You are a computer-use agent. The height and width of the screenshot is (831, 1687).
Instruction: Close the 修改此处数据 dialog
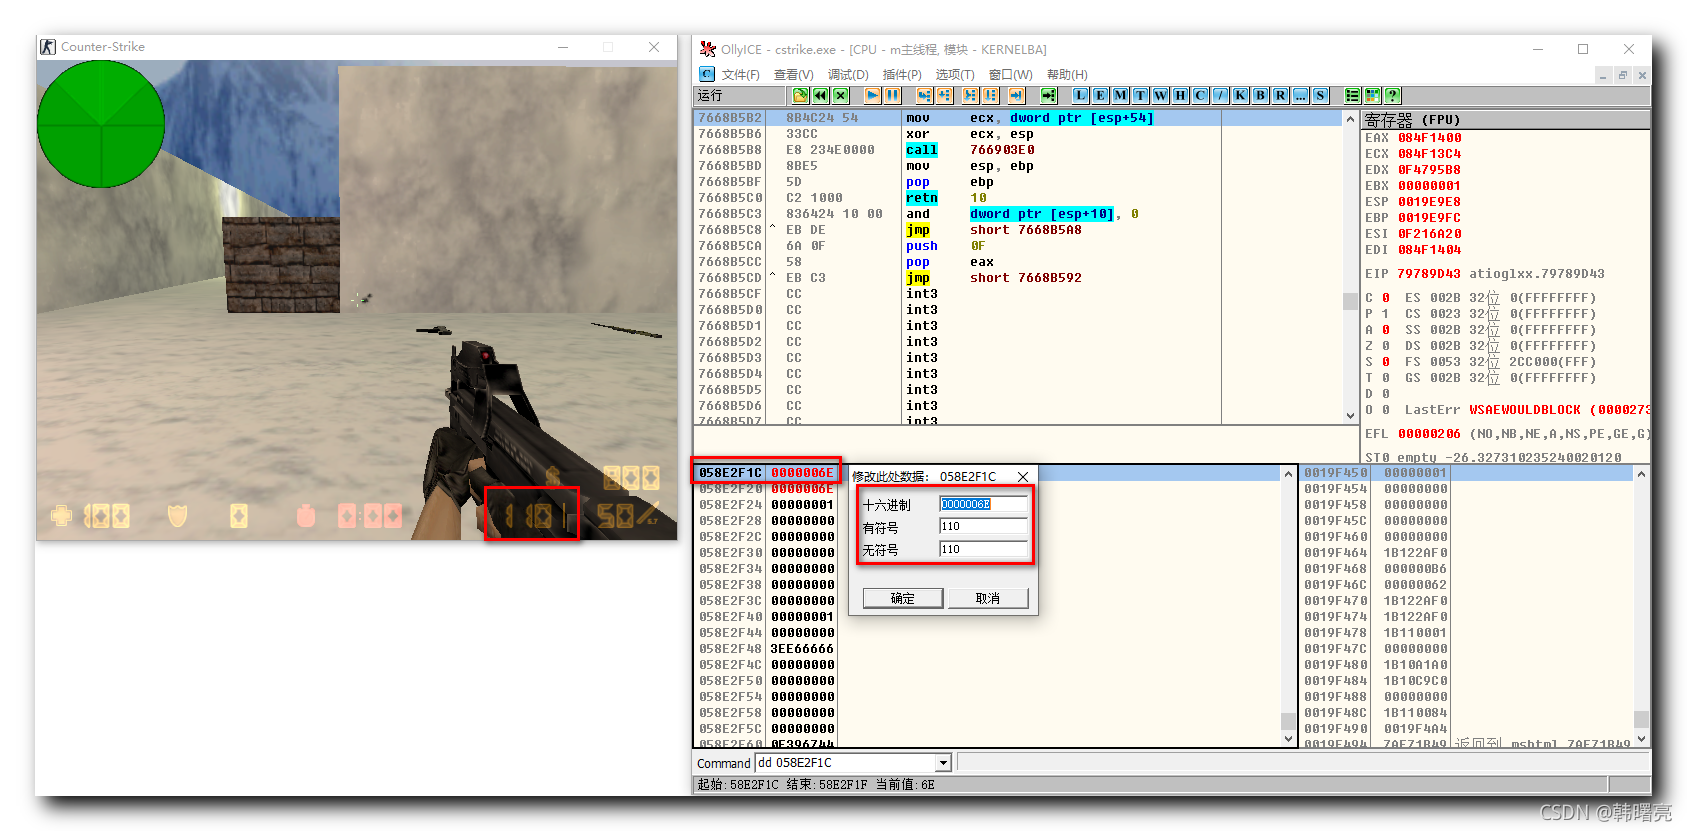[x=1023, y=477]
